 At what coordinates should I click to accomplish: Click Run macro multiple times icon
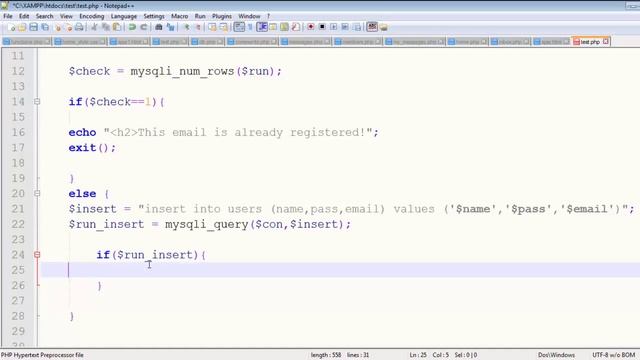(x=345, y=27)
